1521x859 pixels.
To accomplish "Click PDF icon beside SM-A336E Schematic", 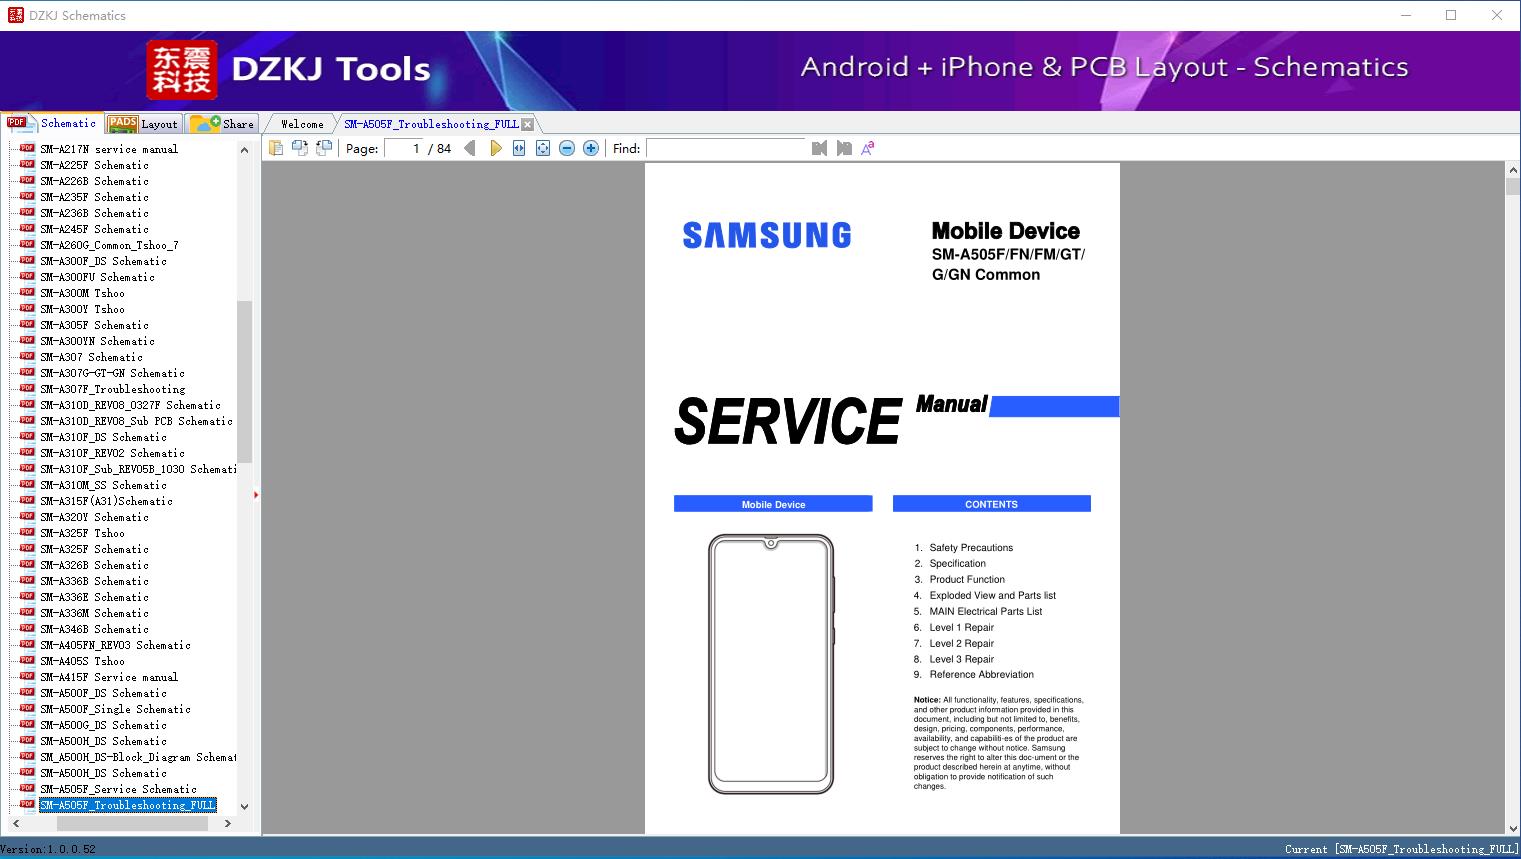I will tap(27, 596).
